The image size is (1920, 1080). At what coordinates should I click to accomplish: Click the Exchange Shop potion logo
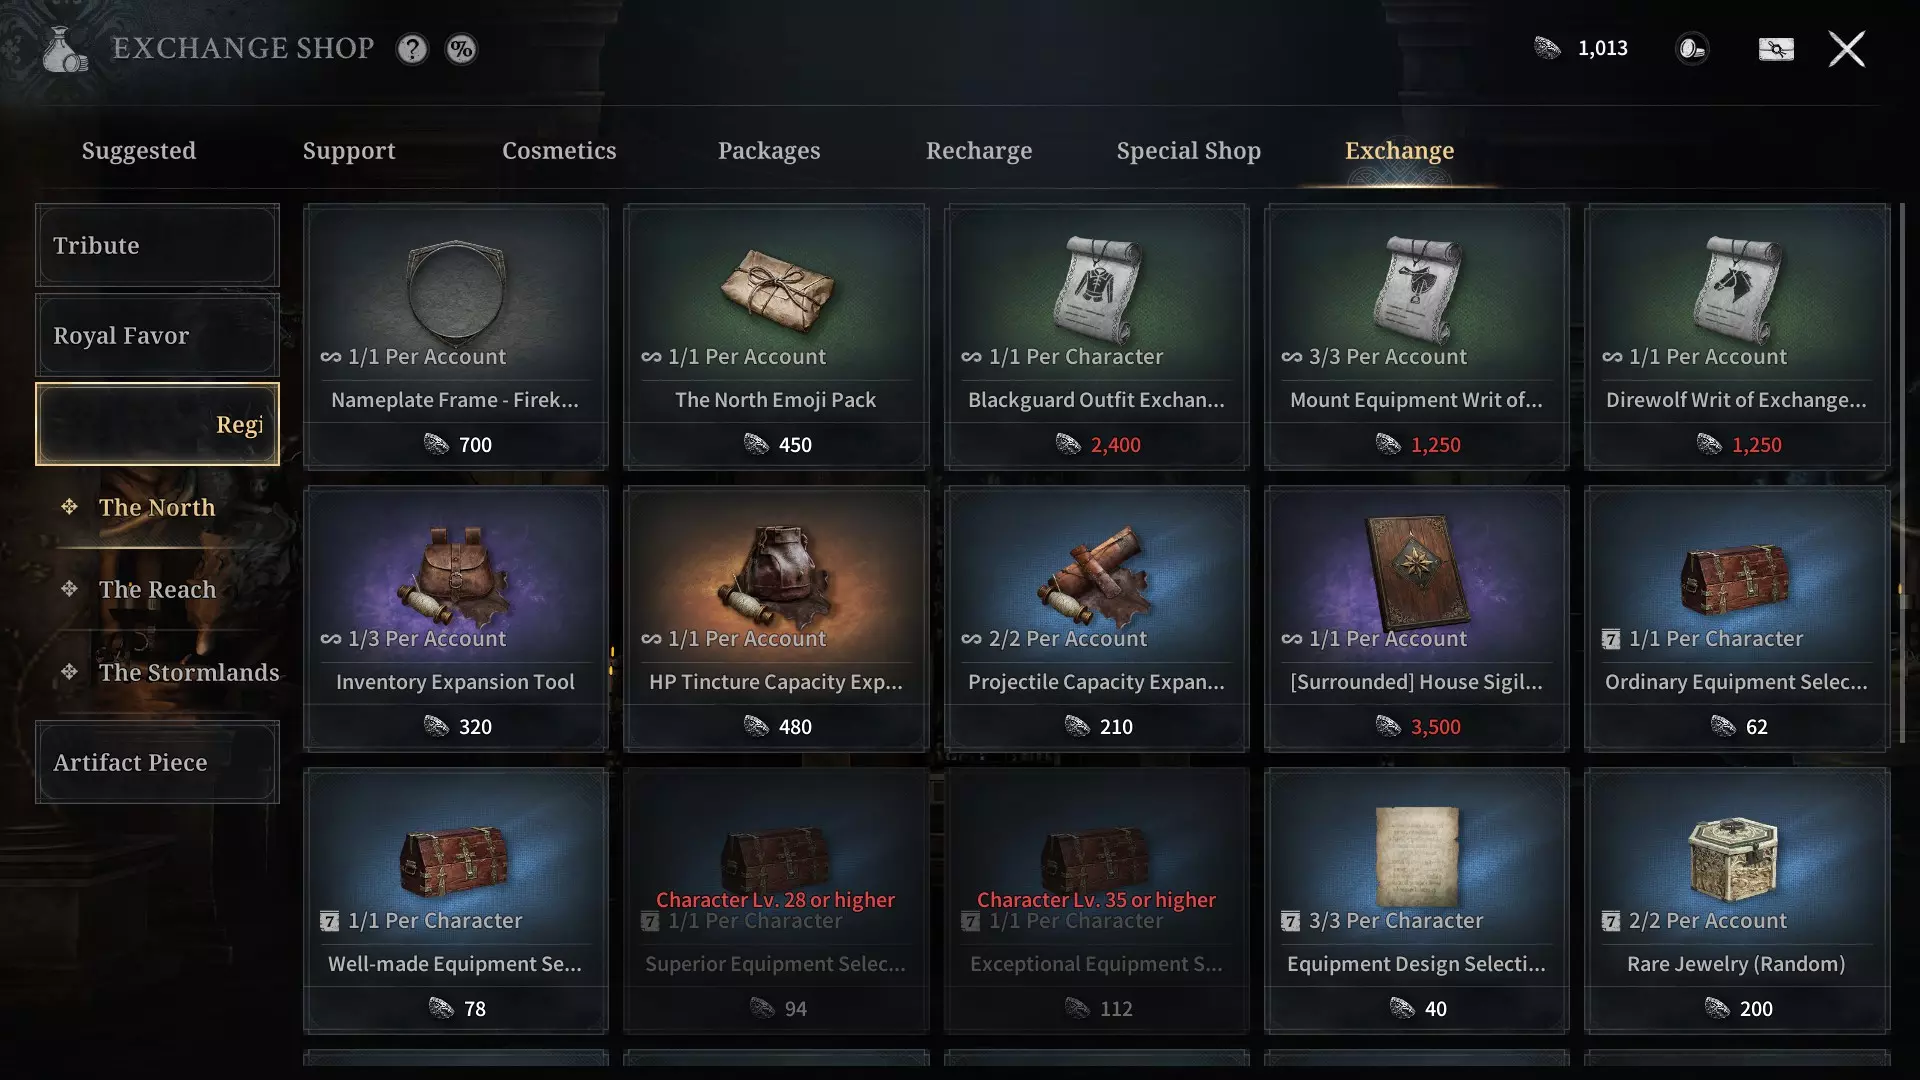[x=65, y=49]
